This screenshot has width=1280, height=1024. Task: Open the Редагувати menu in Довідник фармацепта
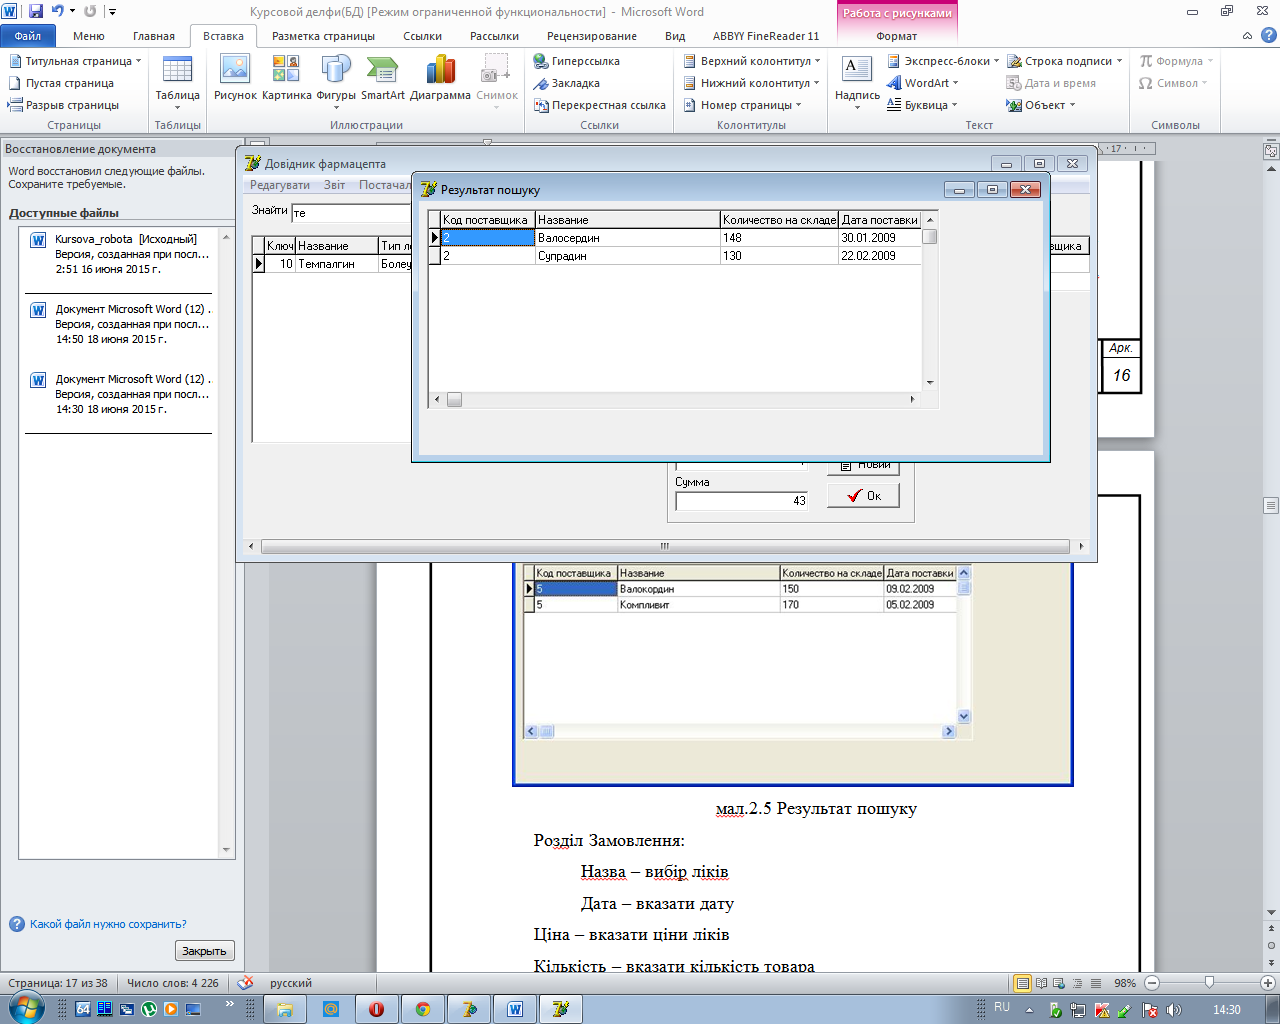point(280,185)
